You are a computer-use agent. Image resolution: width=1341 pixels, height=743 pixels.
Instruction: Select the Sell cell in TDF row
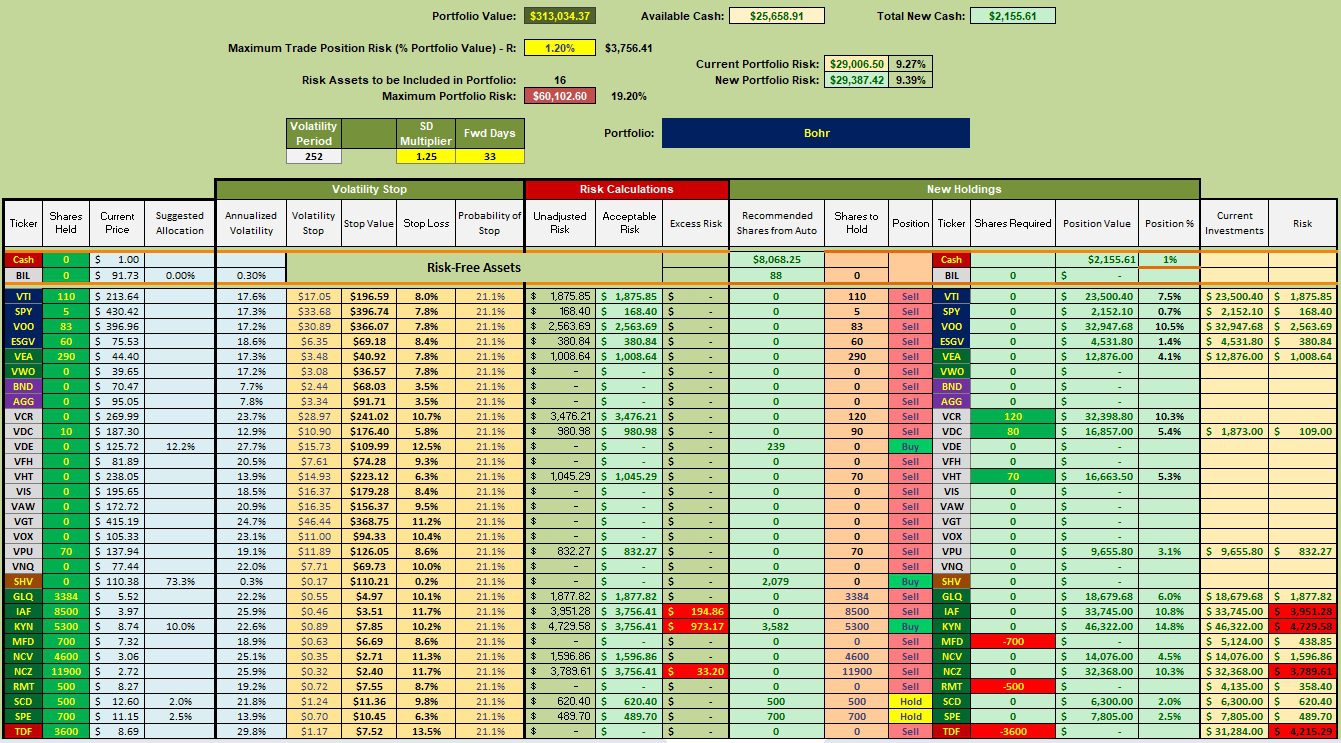coord(910,731)
